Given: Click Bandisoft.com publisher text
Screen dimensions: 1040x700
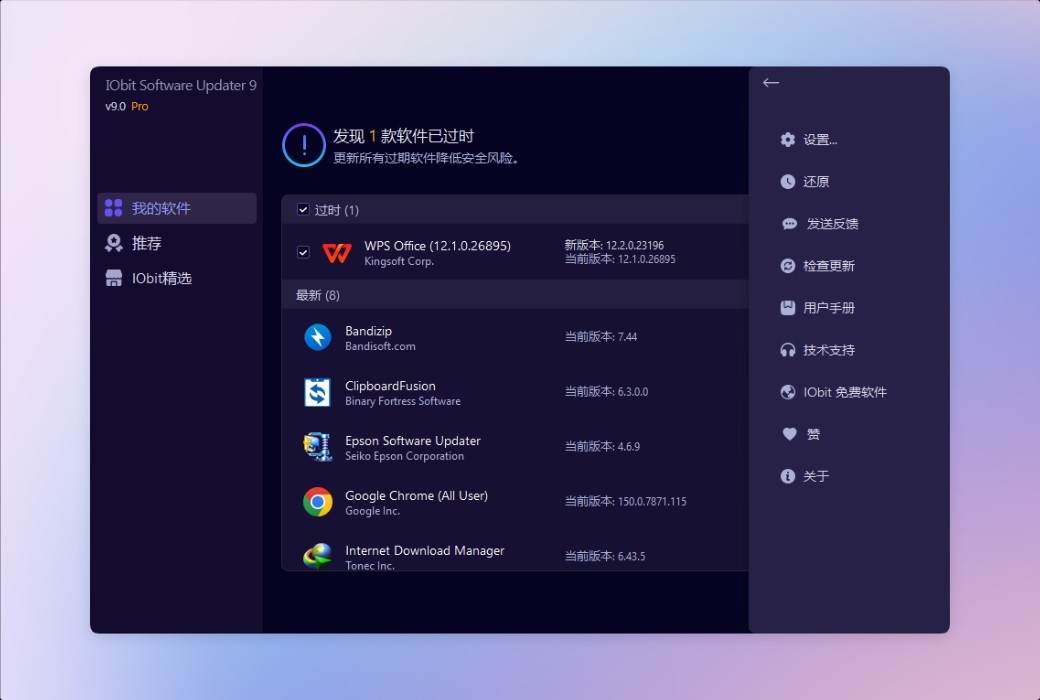Looking at the screenshot, I should (381, 346).
